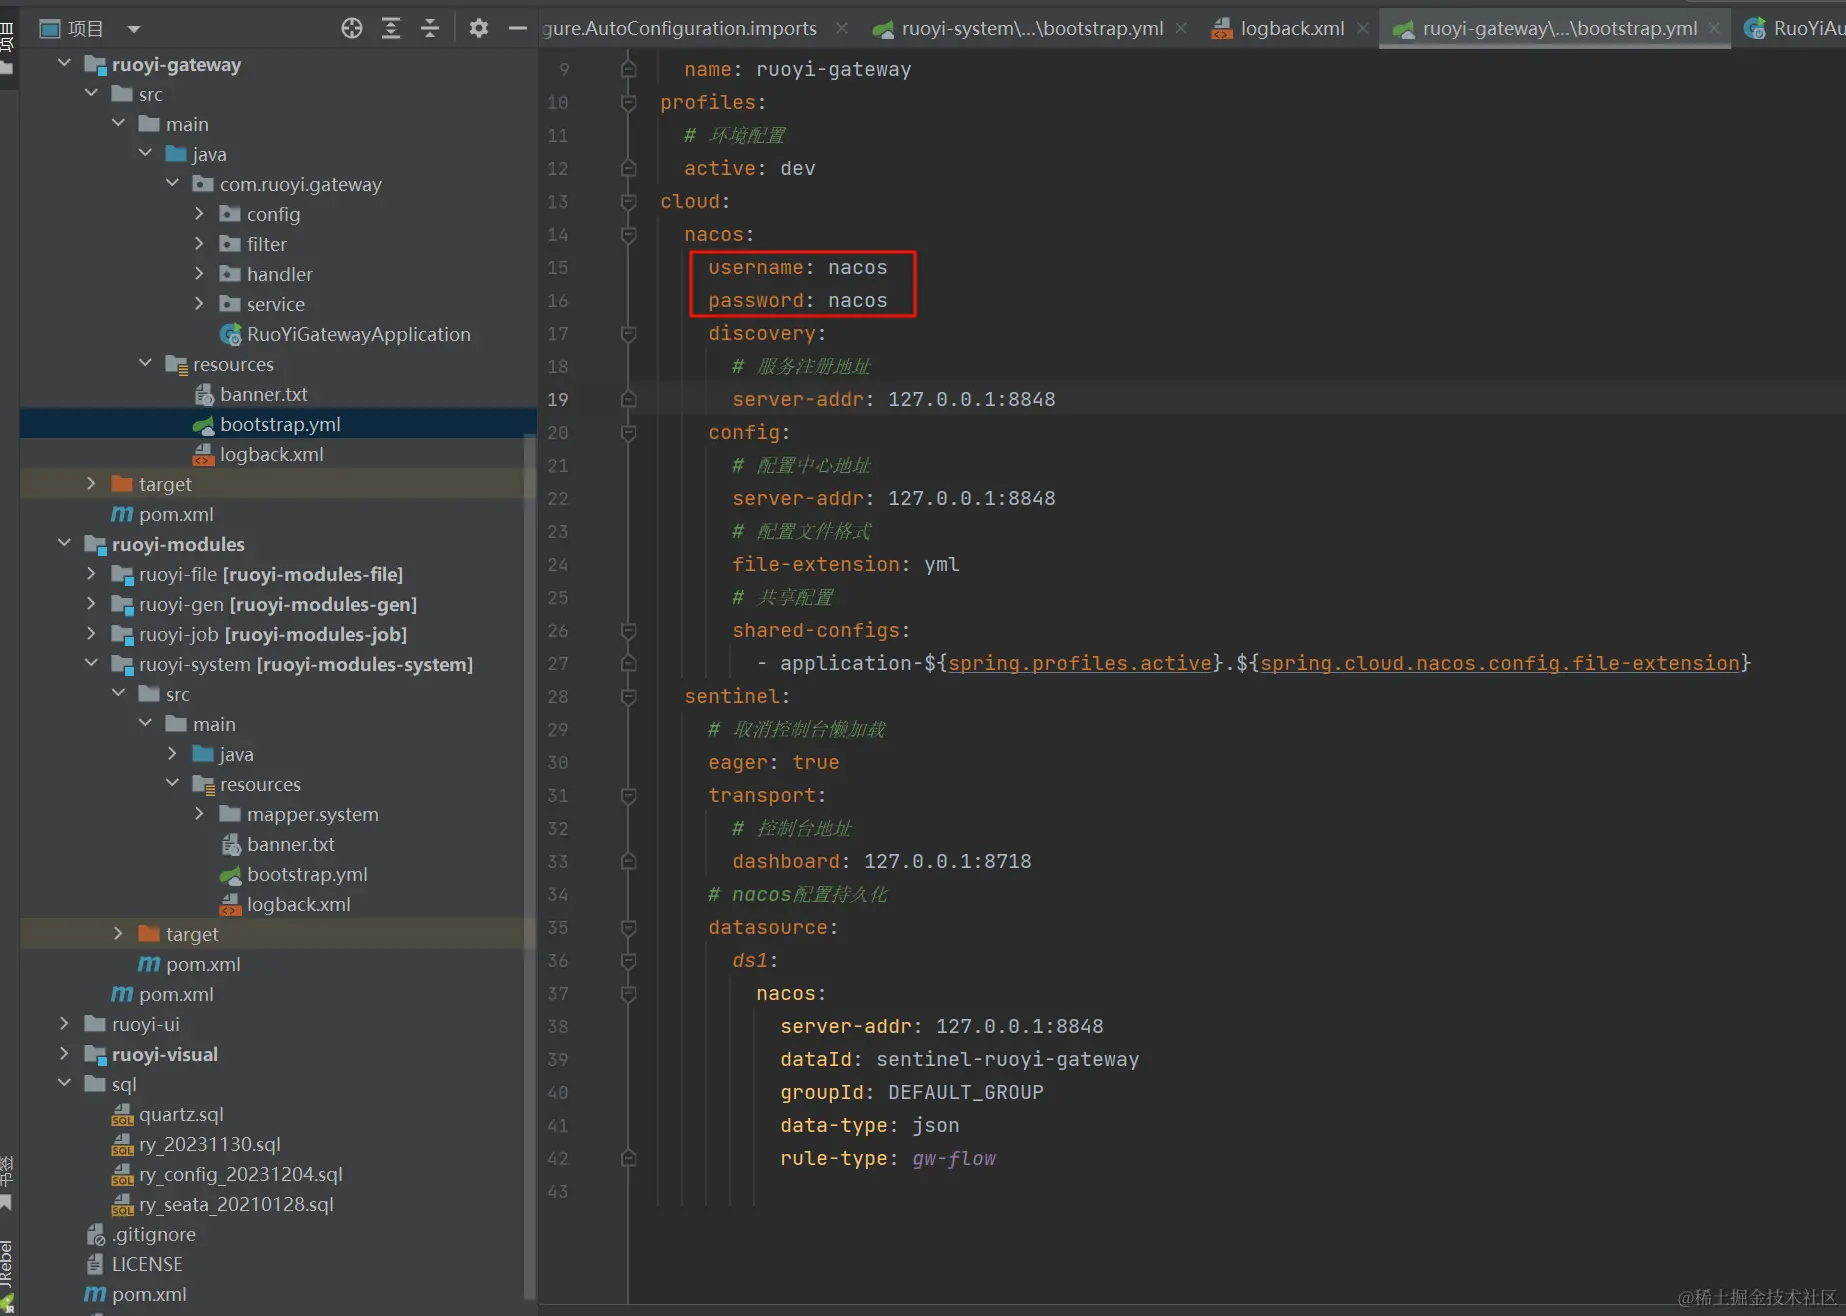Hide the project tool window with minus icon
The image size is (1846, 1316).
pyautogui.click(x=517, y=28)
